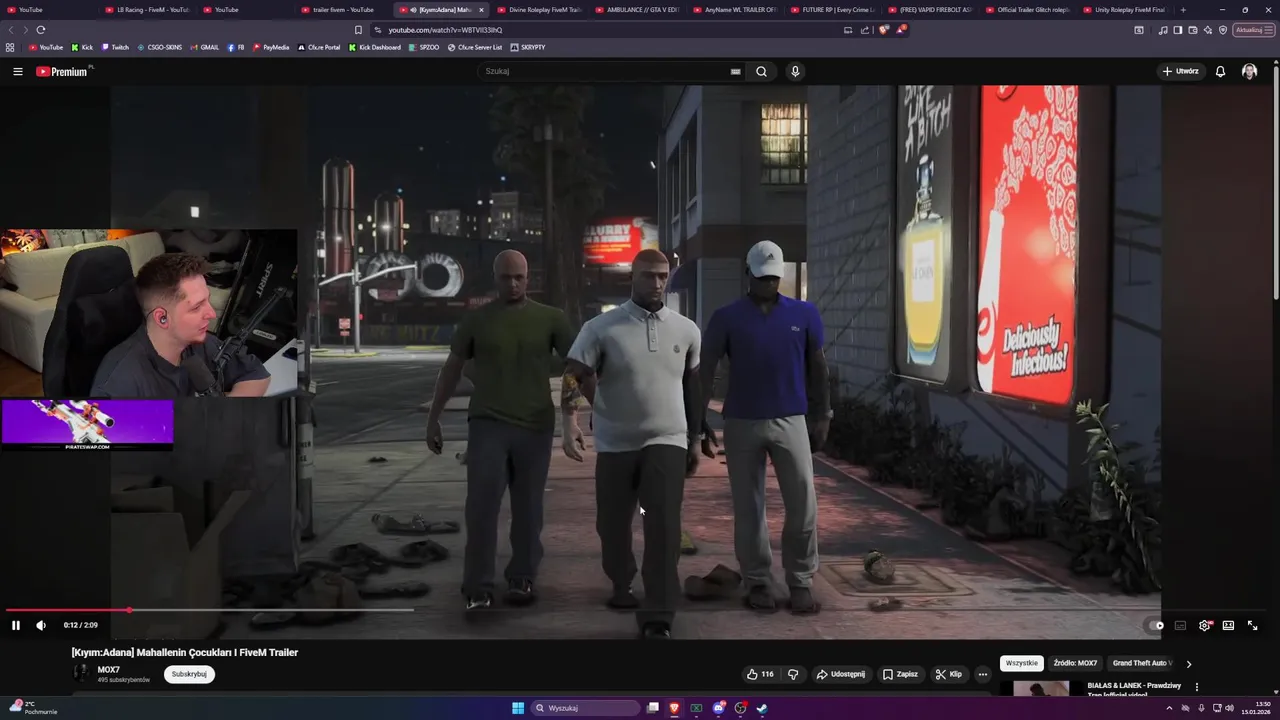
Task: Enter fullscreen mode
Action: (1252, 625)
